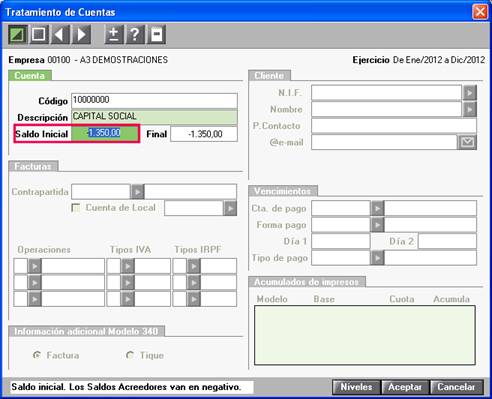
Task: Click the minus toolbar icon
Action: click(x=156, y=34)
